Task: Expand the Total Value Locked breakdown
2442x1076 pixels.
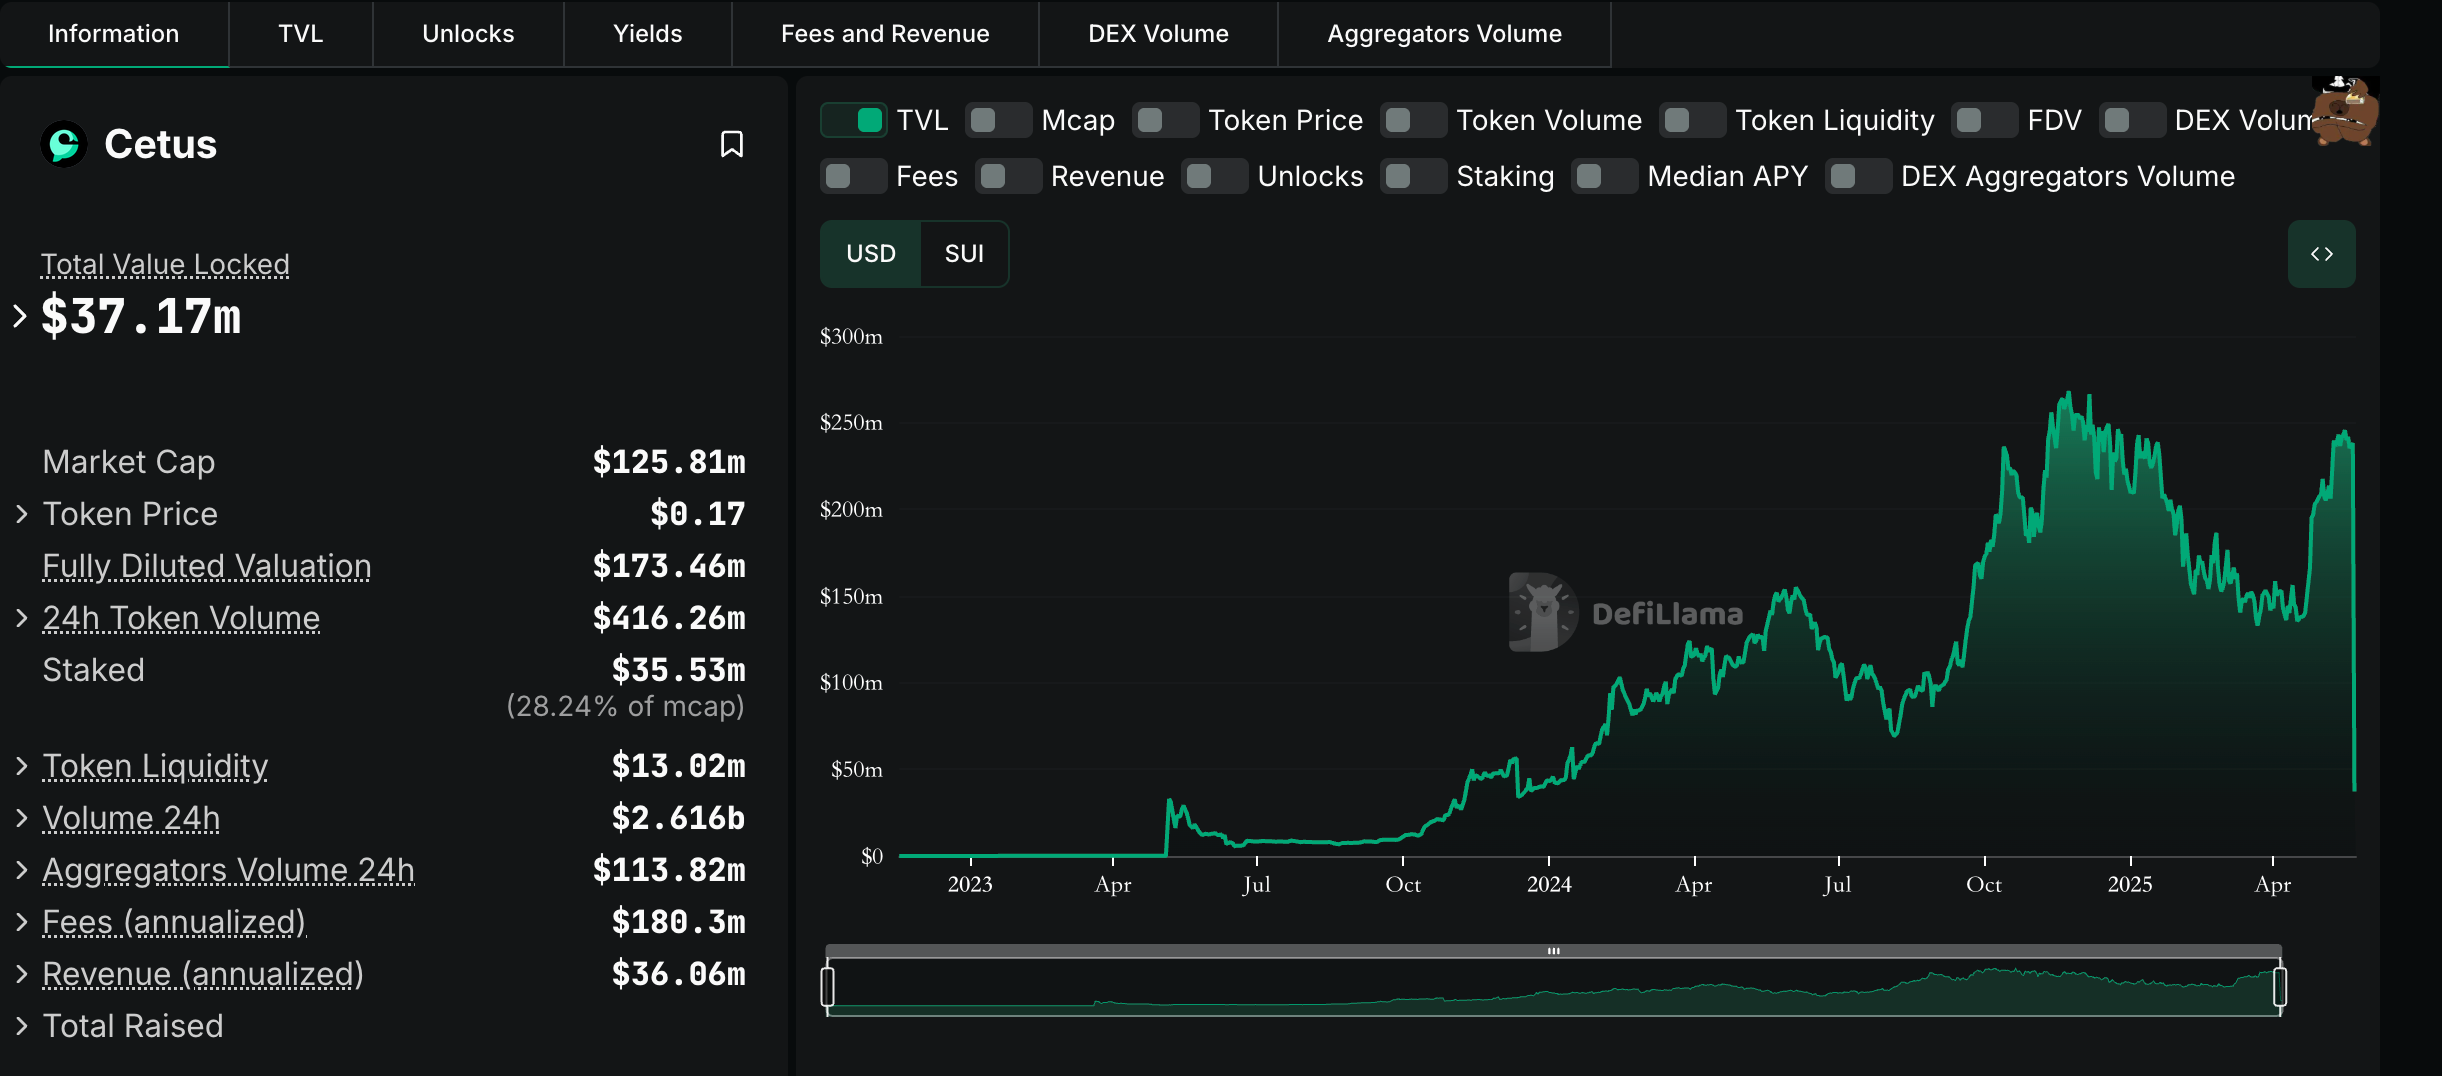Action: [20, 316]
